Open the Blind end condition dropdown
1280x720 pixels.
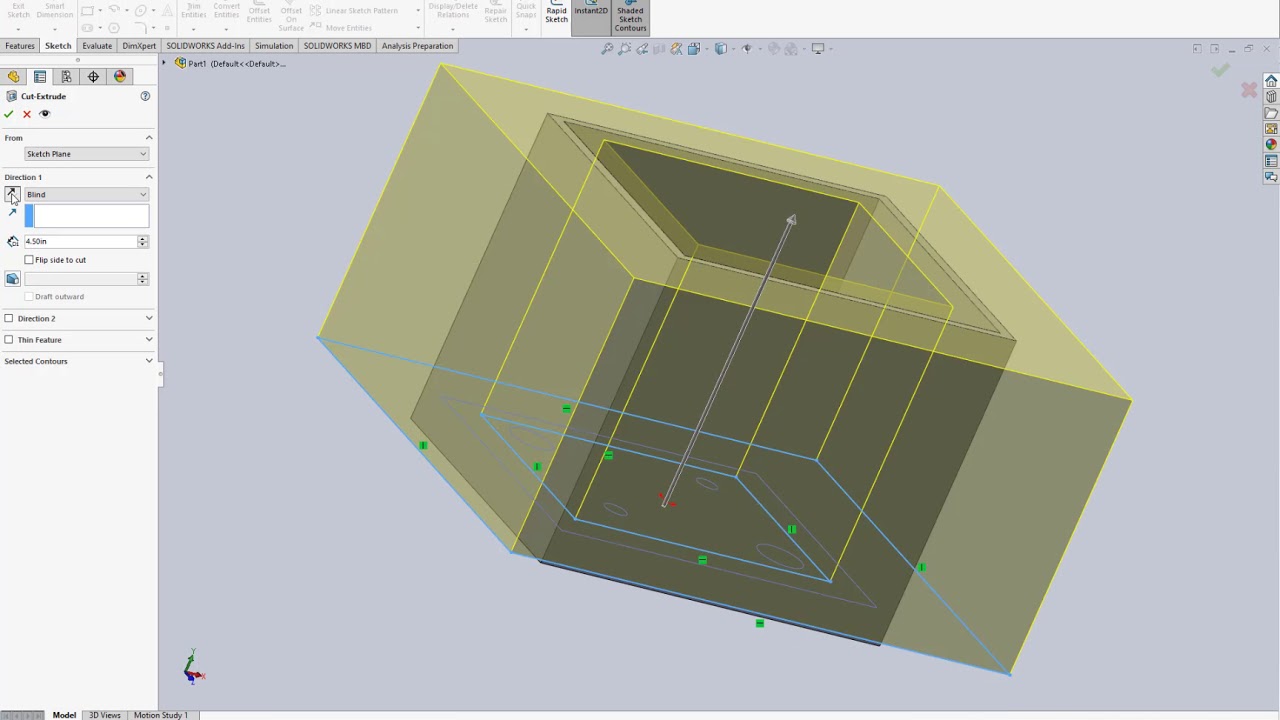click(86, 194)
